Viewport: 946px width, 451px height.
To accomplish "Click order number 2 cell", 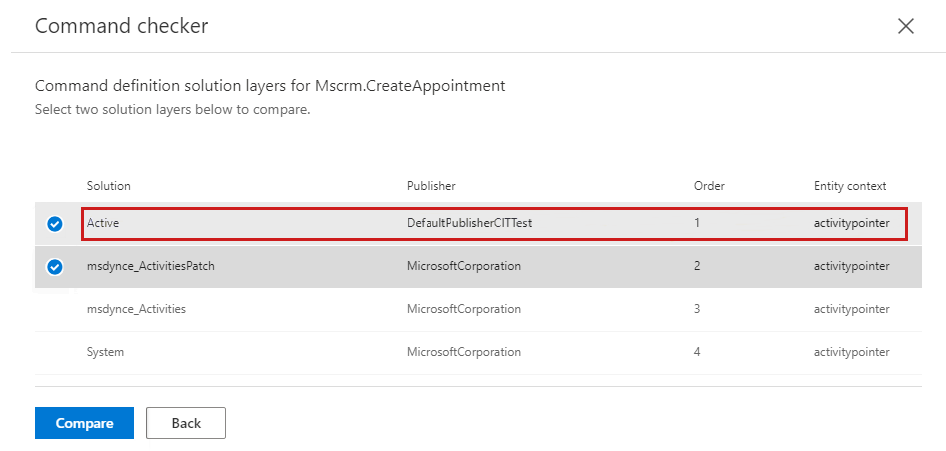I will [697, 266].
